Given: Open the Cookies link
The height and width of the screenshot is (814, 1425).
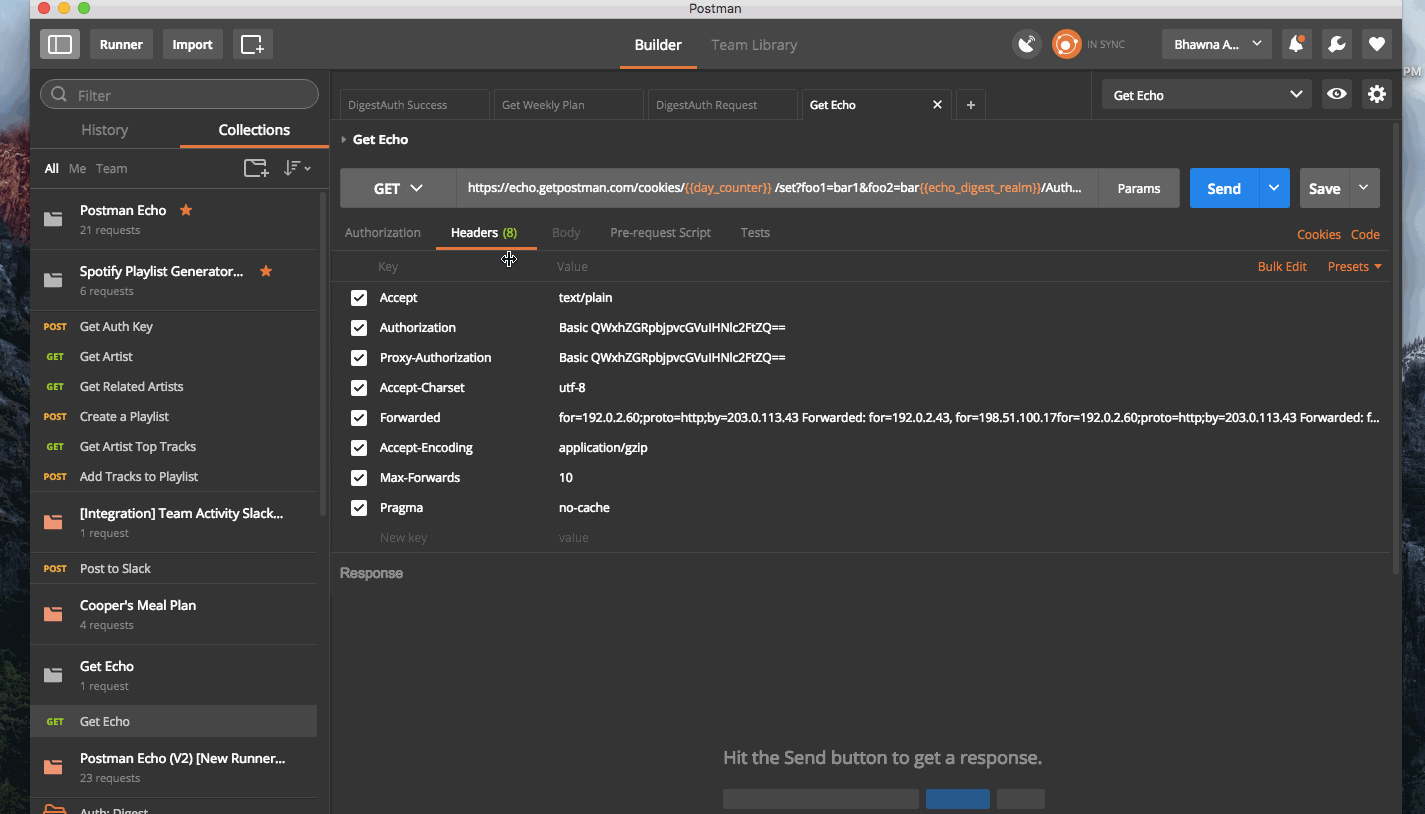Looking at the screenshot, I should [1319, 234].
